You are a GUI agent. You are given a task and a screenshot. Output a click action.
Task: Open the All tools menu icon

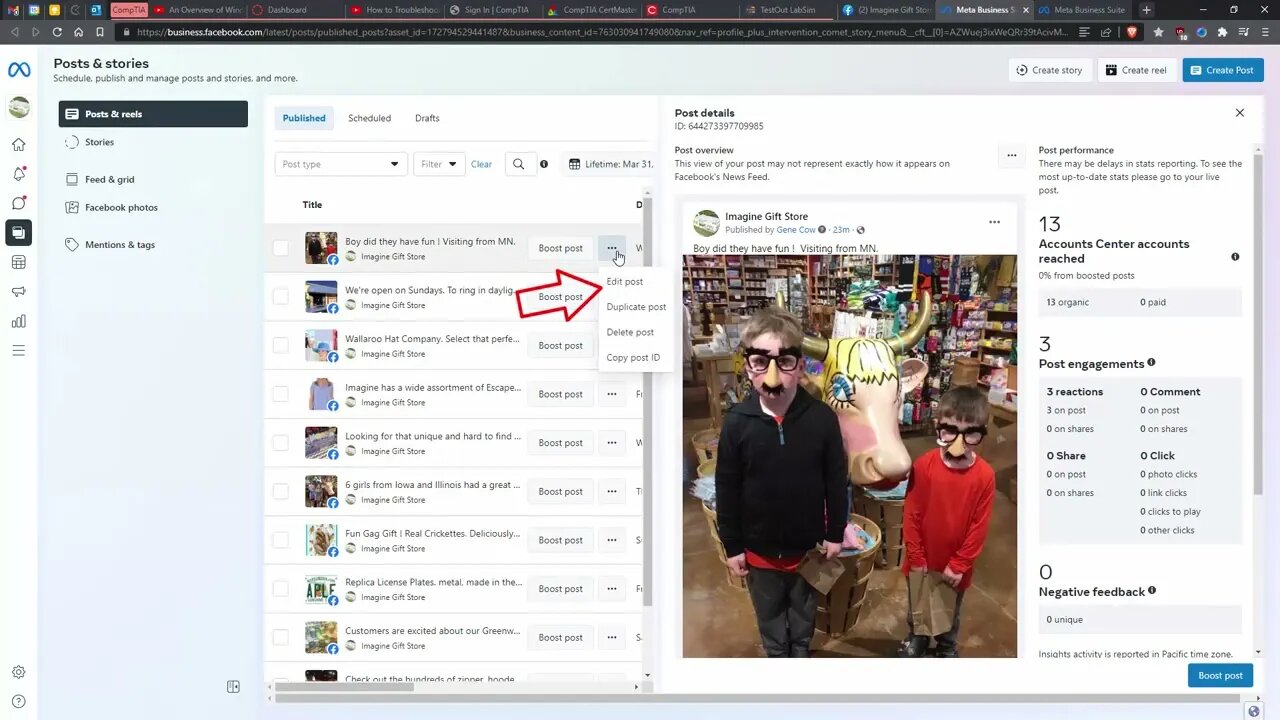(x=19, y=351)
